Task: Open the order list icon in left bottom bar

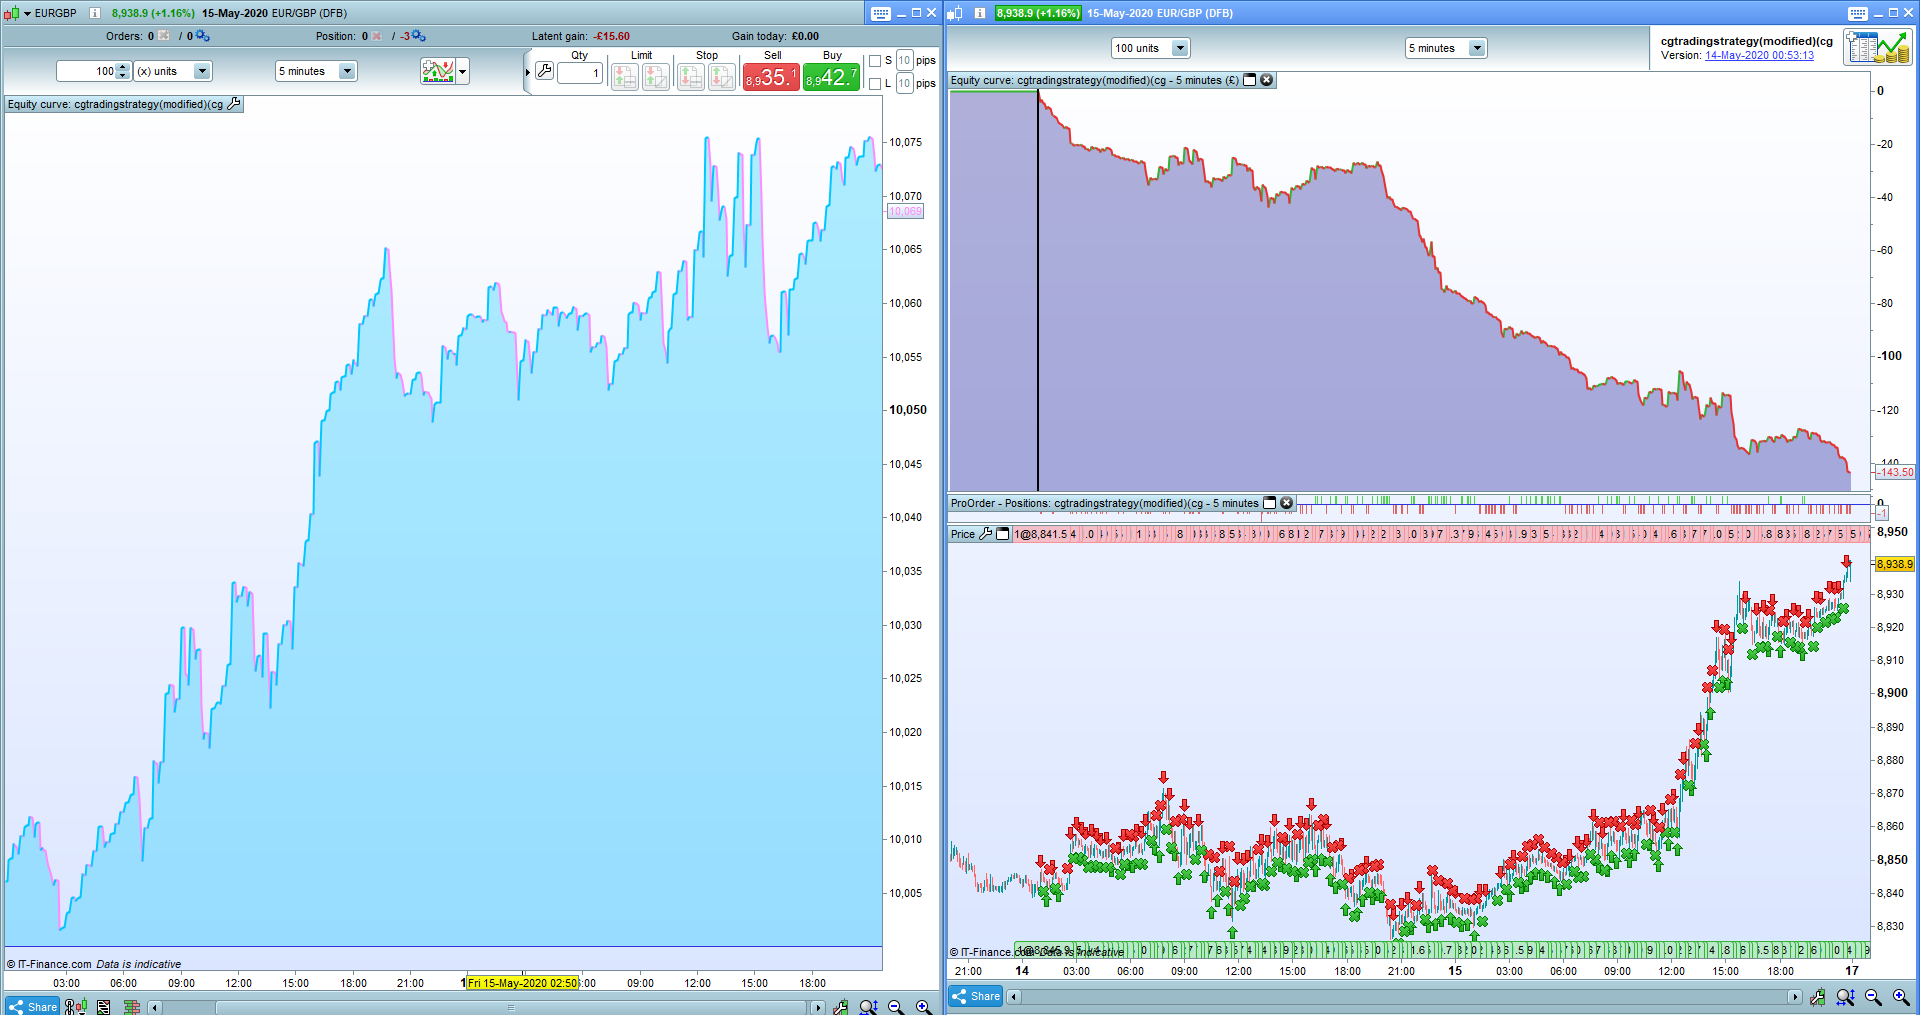Action: [103, 1007]
